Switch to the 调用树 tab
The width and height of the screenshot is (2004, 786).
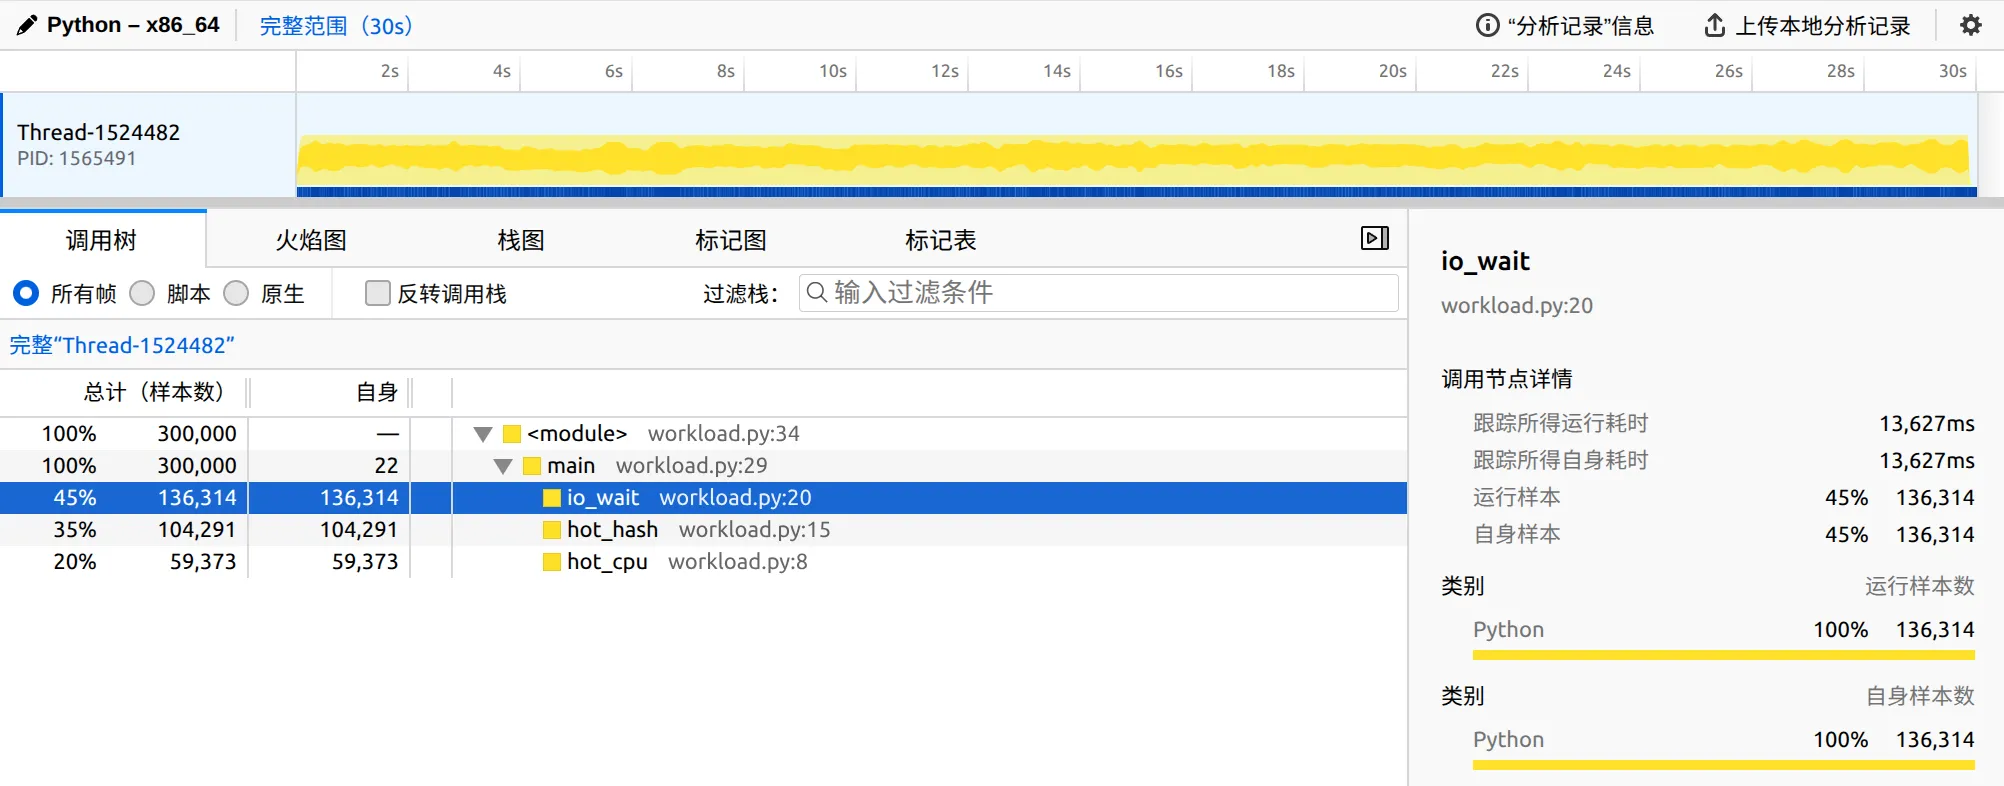point(102,240)
